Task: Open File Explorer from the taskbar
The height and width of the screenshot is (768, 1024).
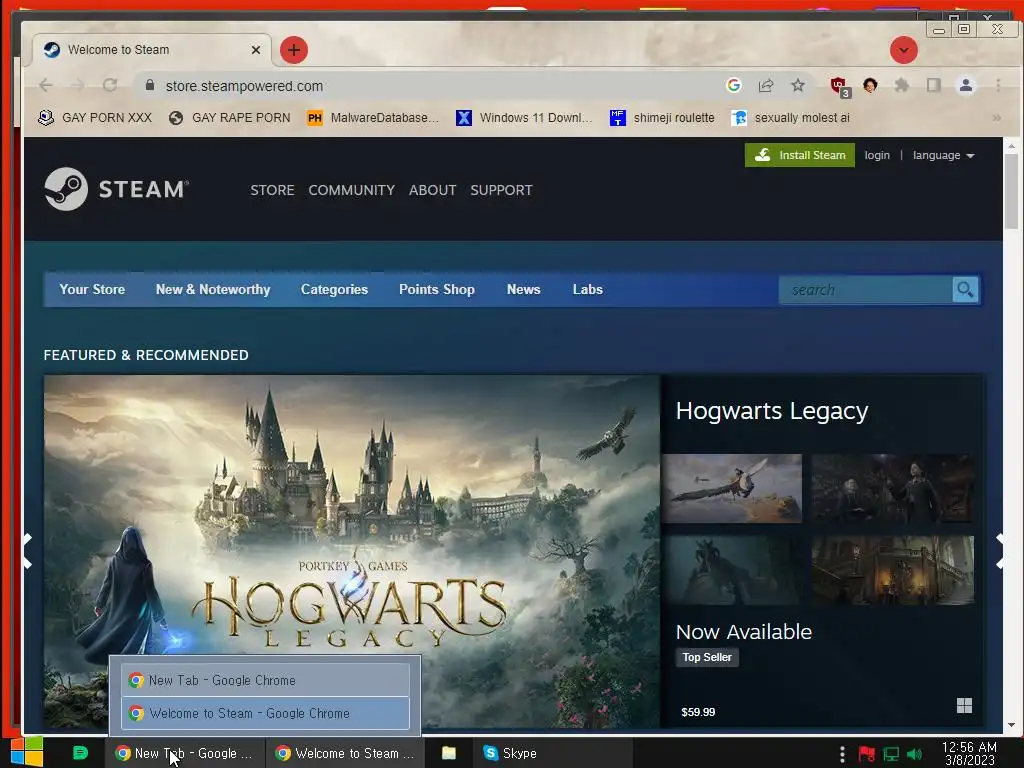Action: pyautogui.click(x=449, y=753)
